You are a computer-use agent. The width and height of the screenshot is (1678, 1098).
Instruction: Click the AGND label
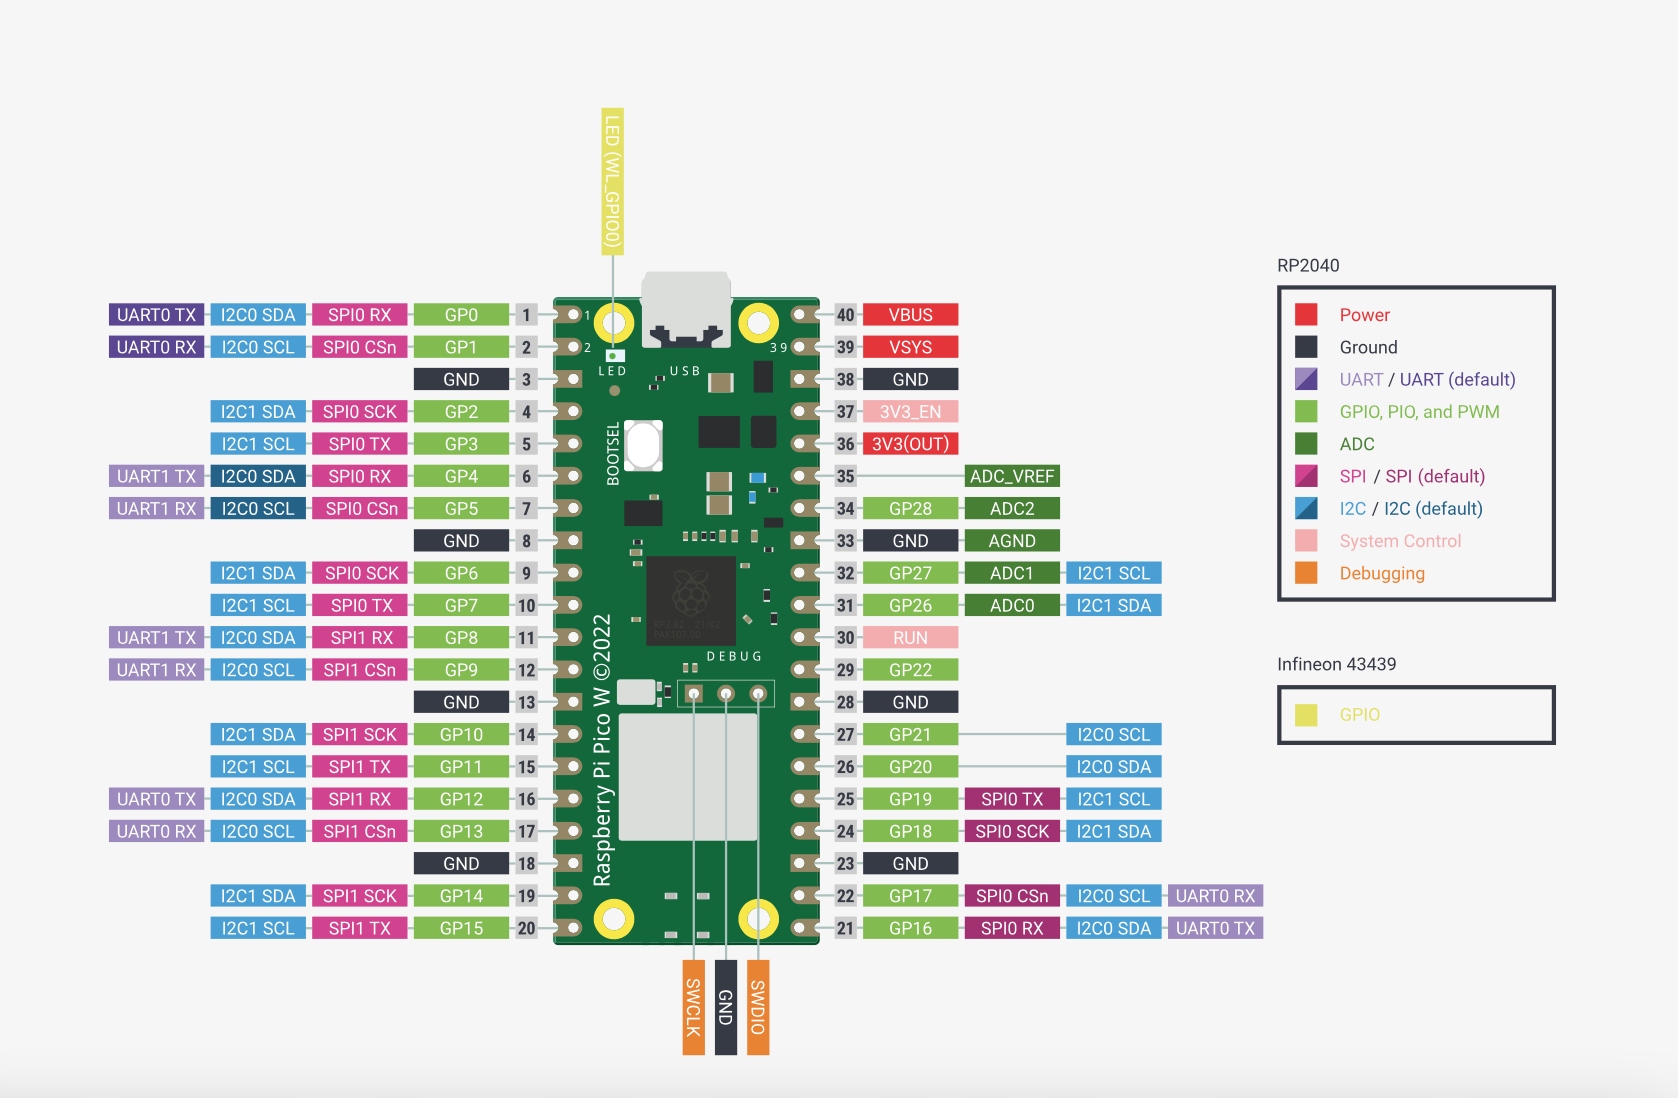point(1012,541)
